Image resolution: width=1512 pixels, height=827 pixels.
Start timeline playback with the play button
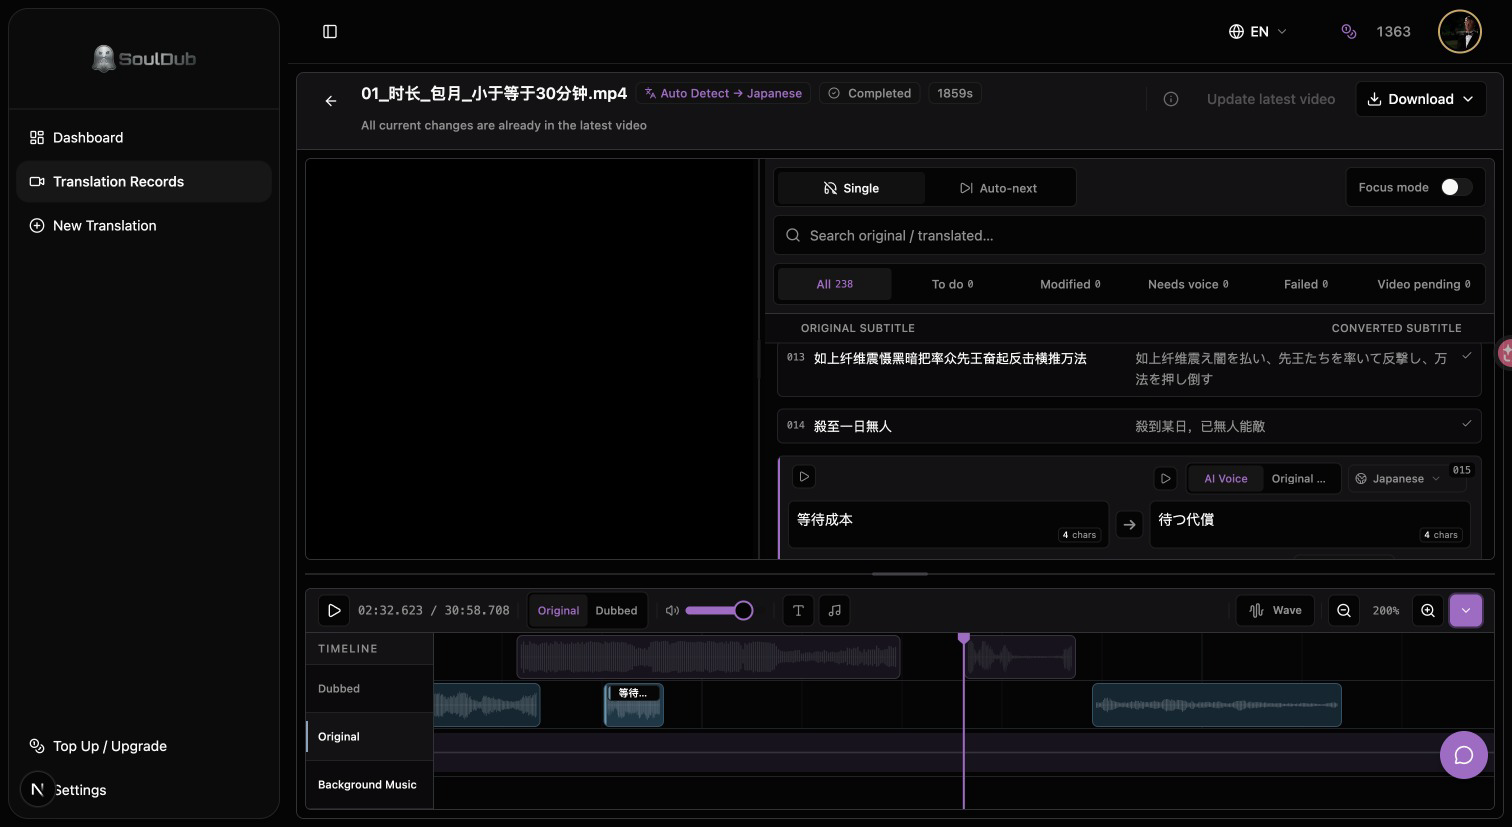334,610
